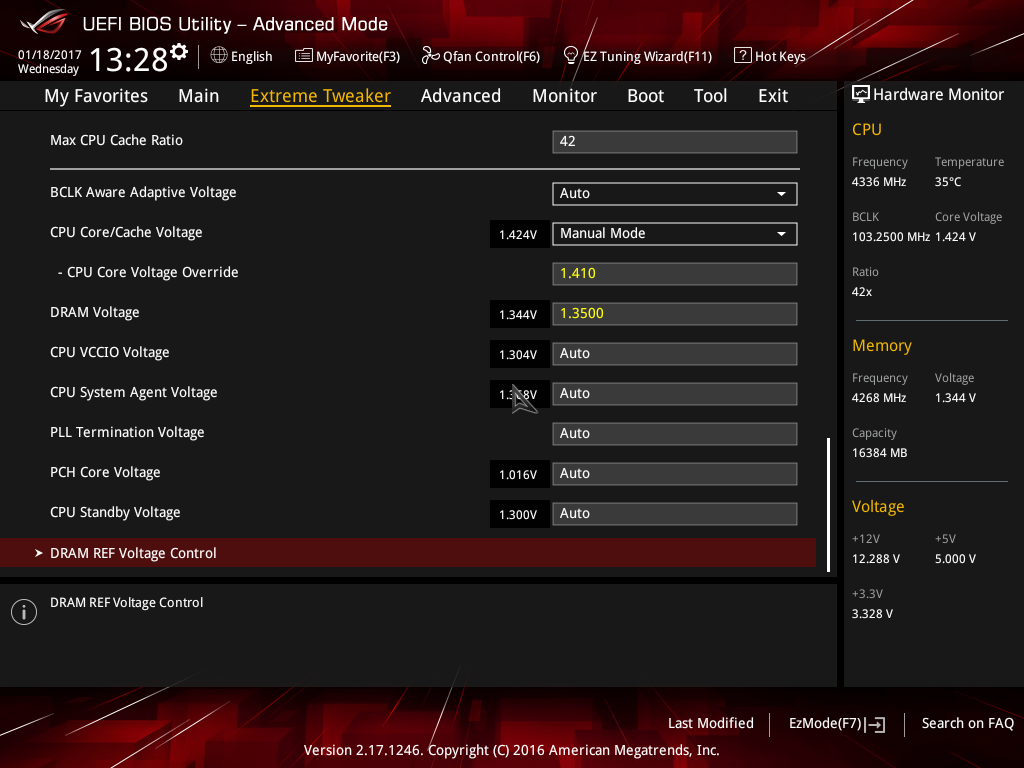Select the CPU System Agent Voltage label
This screenshot has height=768, width=1024.
pos(134,392)
